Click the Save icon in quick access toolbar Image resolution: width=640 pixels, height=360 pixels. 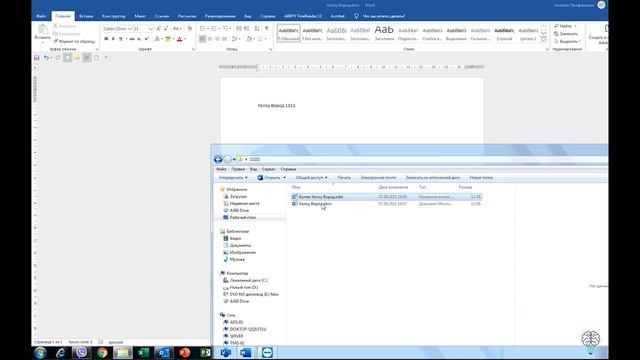click(x=37, y=58)
